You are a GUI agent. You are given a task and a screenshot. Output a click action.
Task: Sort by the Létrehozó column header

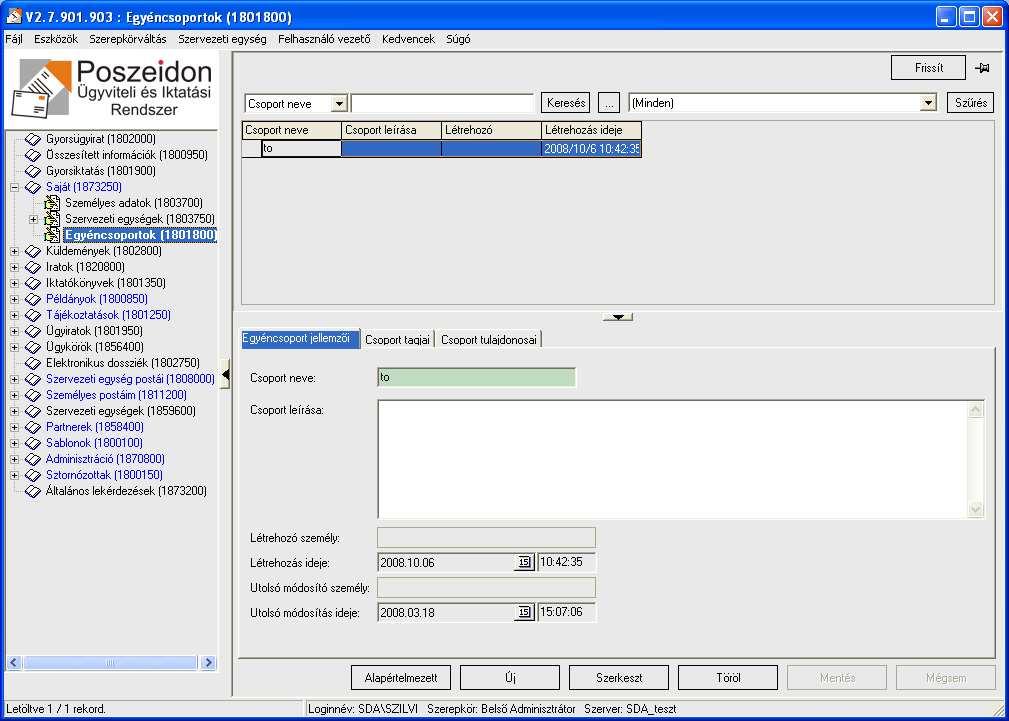pos(492,130)
